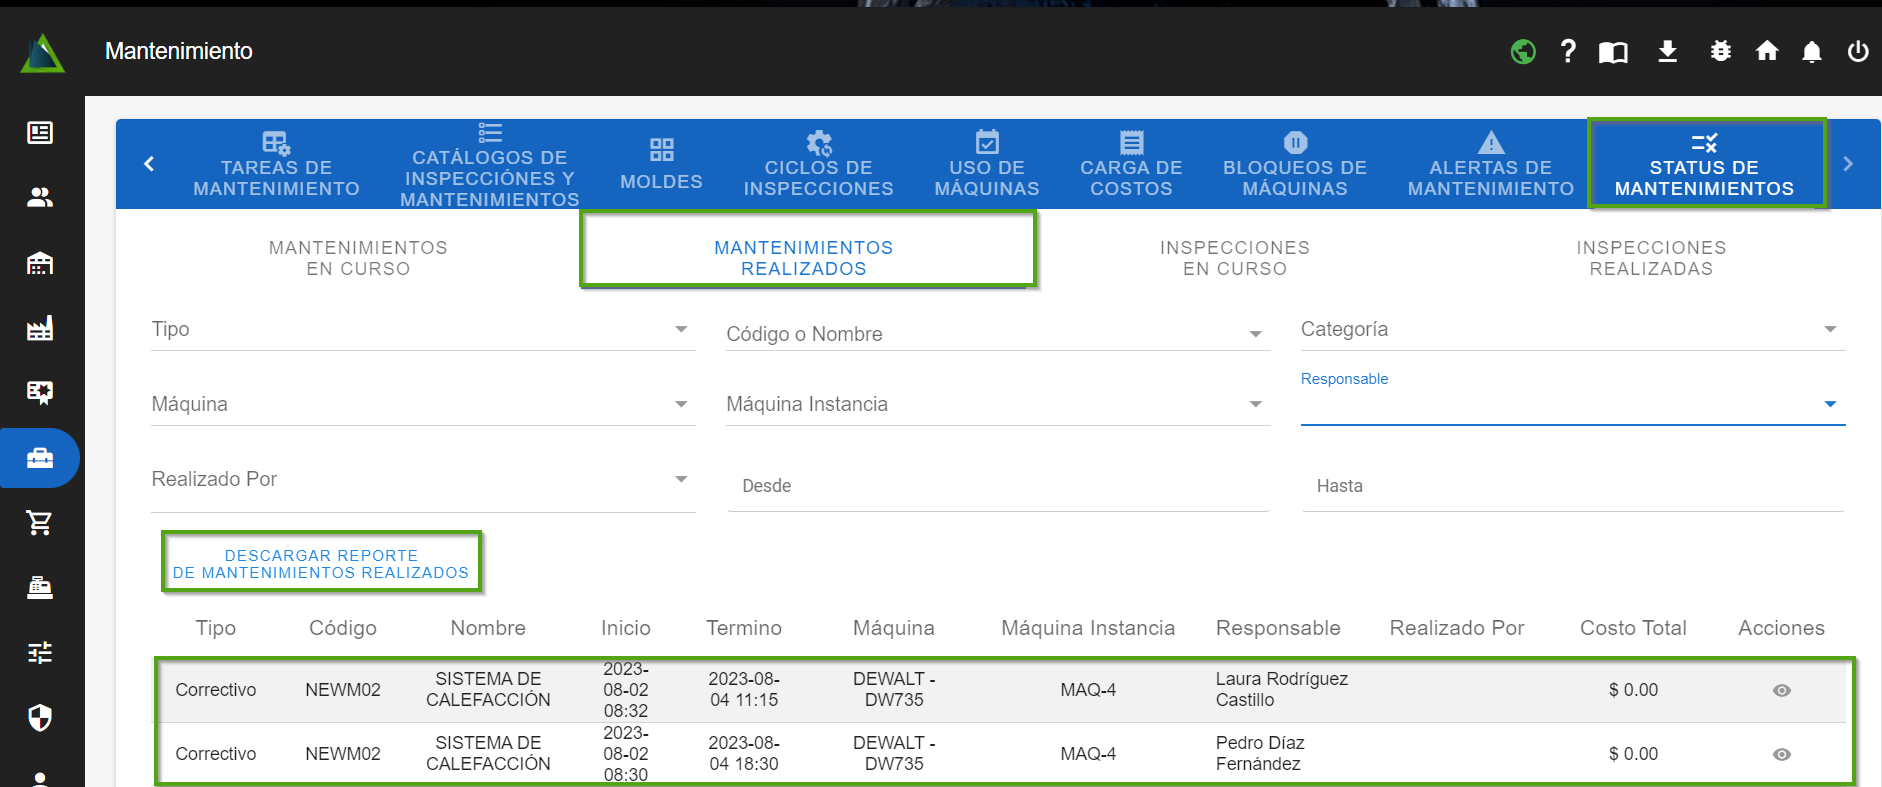View details of Pedro Díaz Fernández row
The height and width of the screenshot is (787, 1882).
[1781, 755]
